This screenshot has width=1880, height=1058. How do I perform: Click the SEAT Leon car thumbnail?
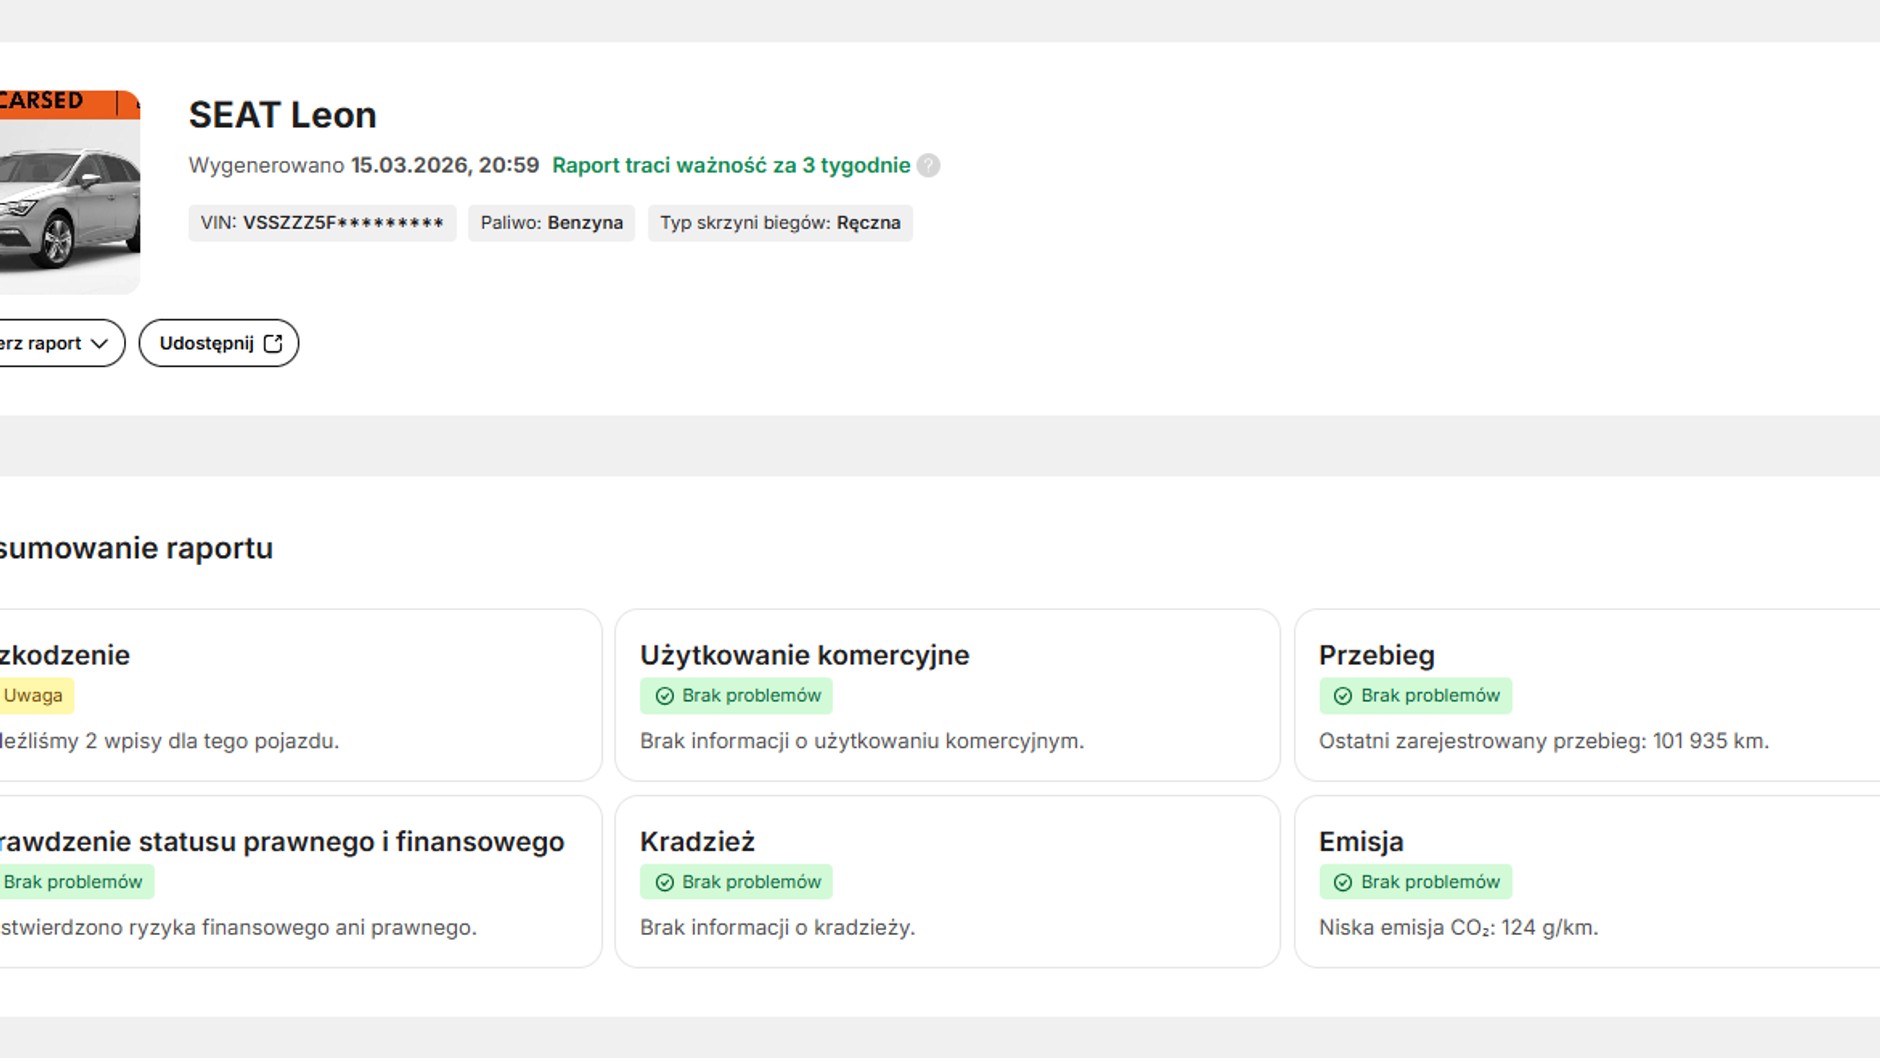(68, 192)
